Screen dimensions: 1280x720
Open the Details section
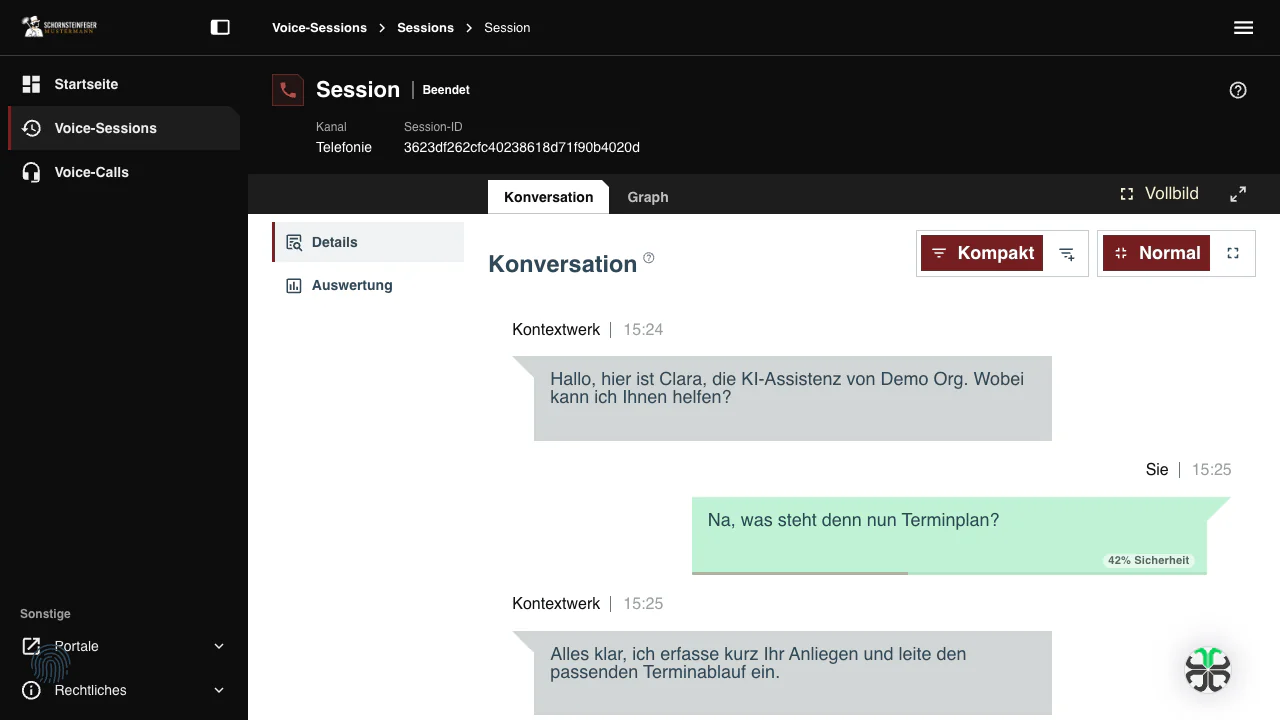pos(368,242)
